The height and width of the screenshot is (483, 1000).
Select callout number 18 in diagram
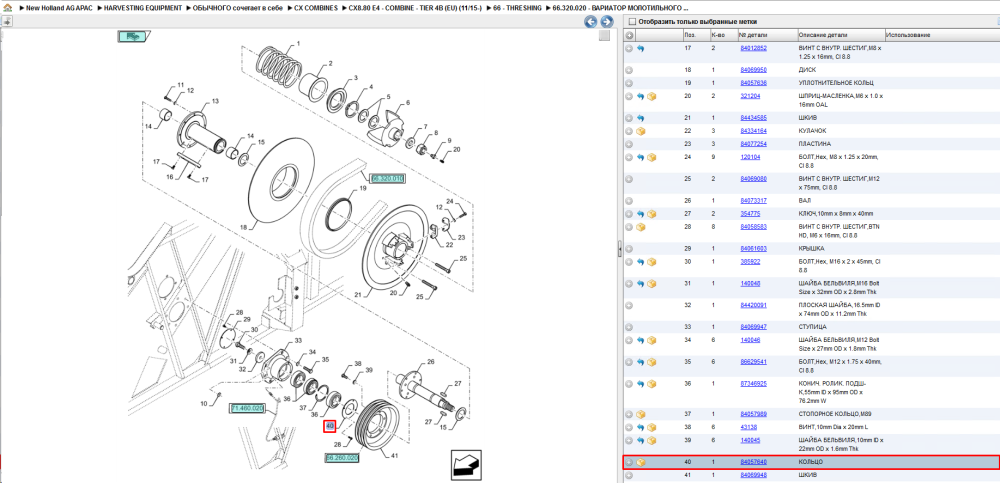[242, 227]
